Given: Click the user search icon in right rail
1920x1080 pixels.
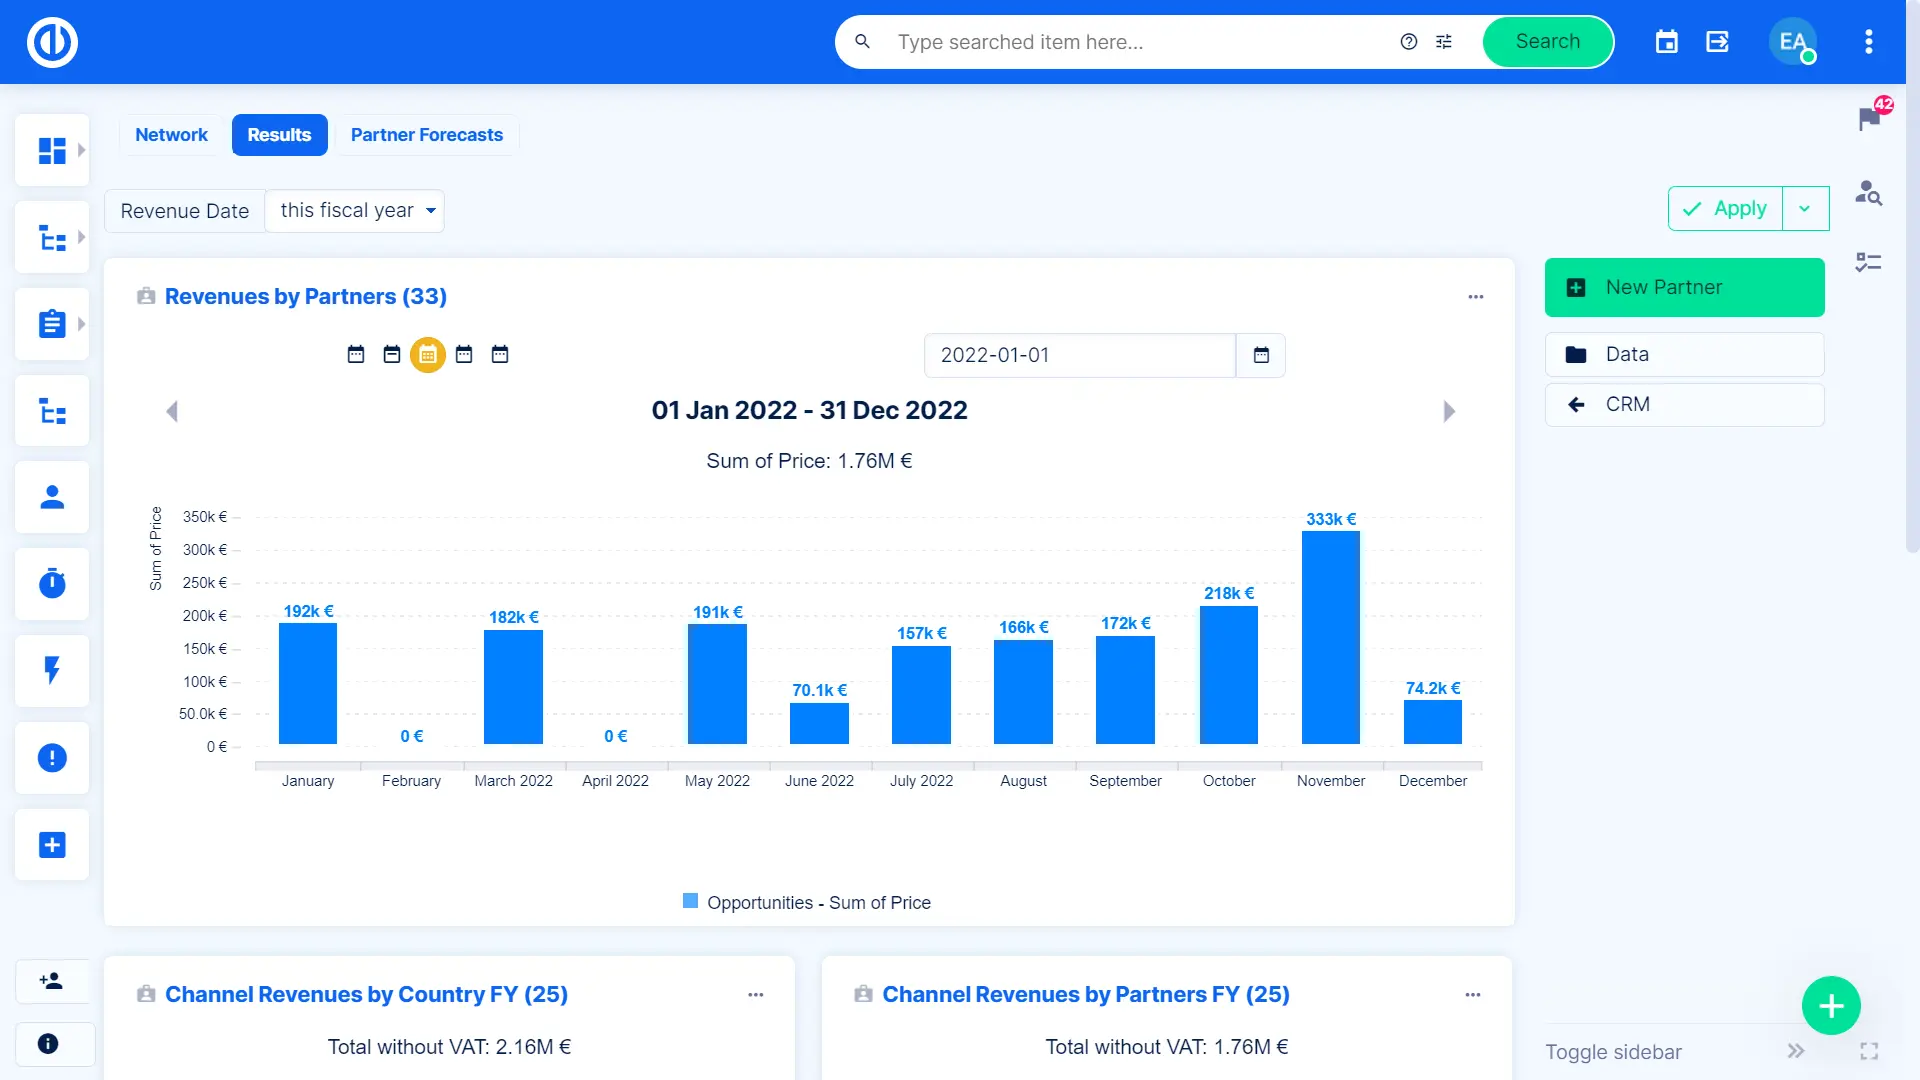Looking at the screenshot, I should pos(1868,192).
